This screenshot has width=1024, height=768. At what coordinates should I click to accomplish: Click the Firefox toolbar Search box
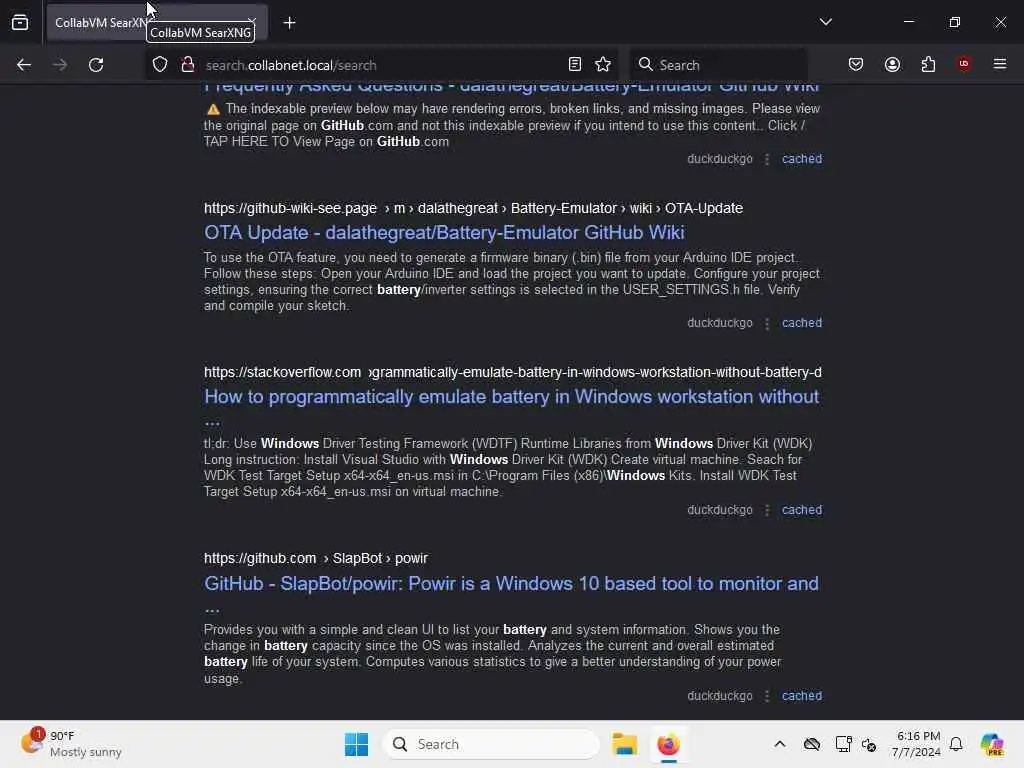(718, 65)
